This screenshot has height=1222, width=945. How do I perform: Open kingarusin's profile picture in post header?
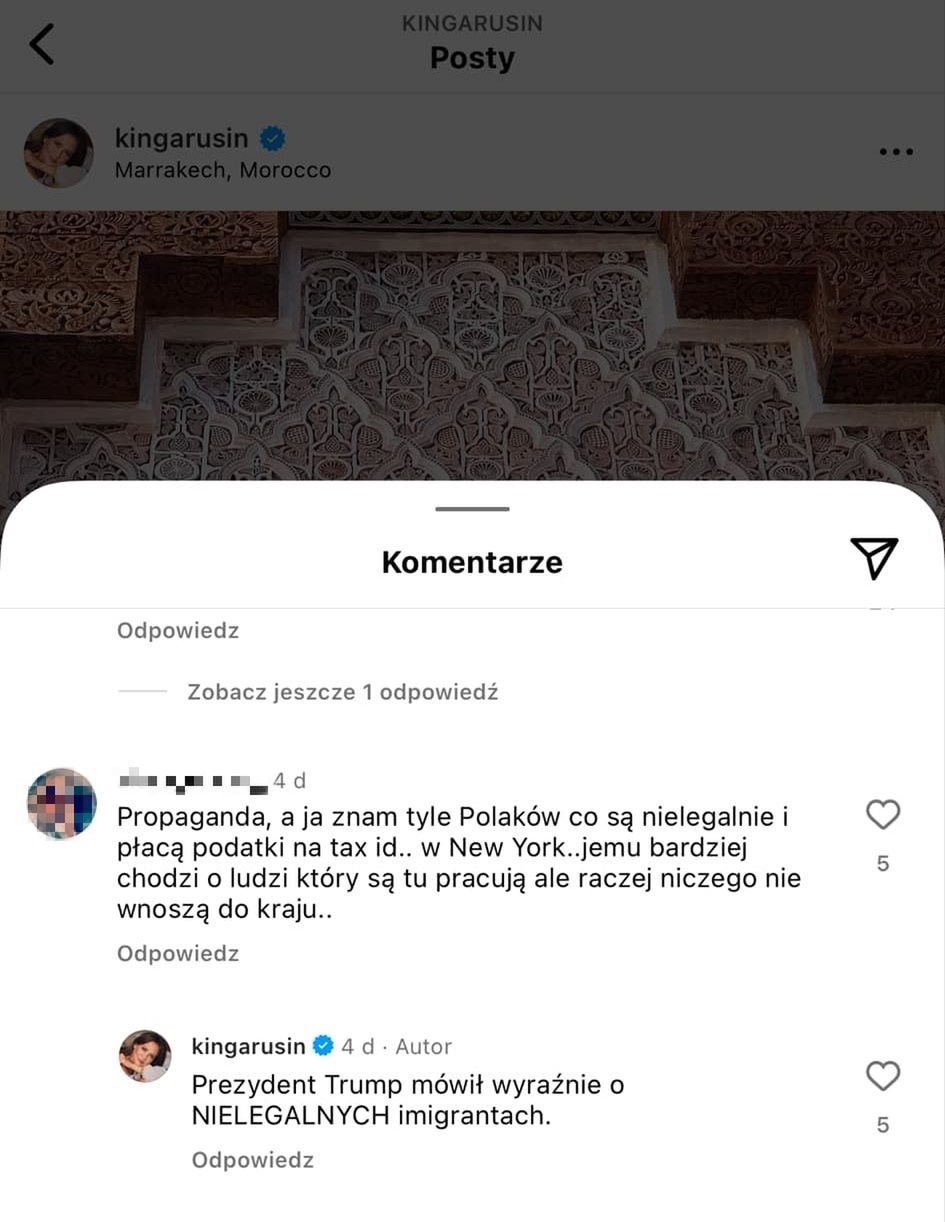(58, 153)
